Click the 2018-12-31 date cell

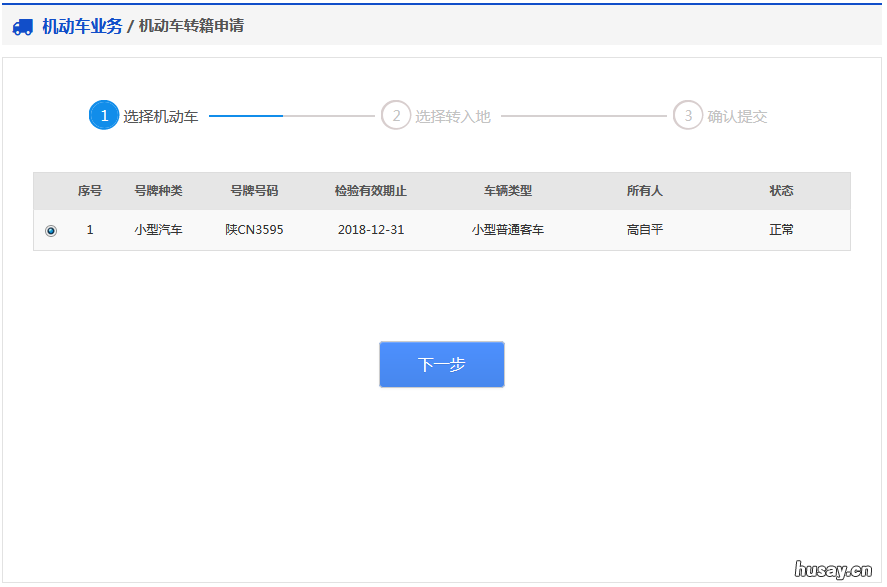371,230
